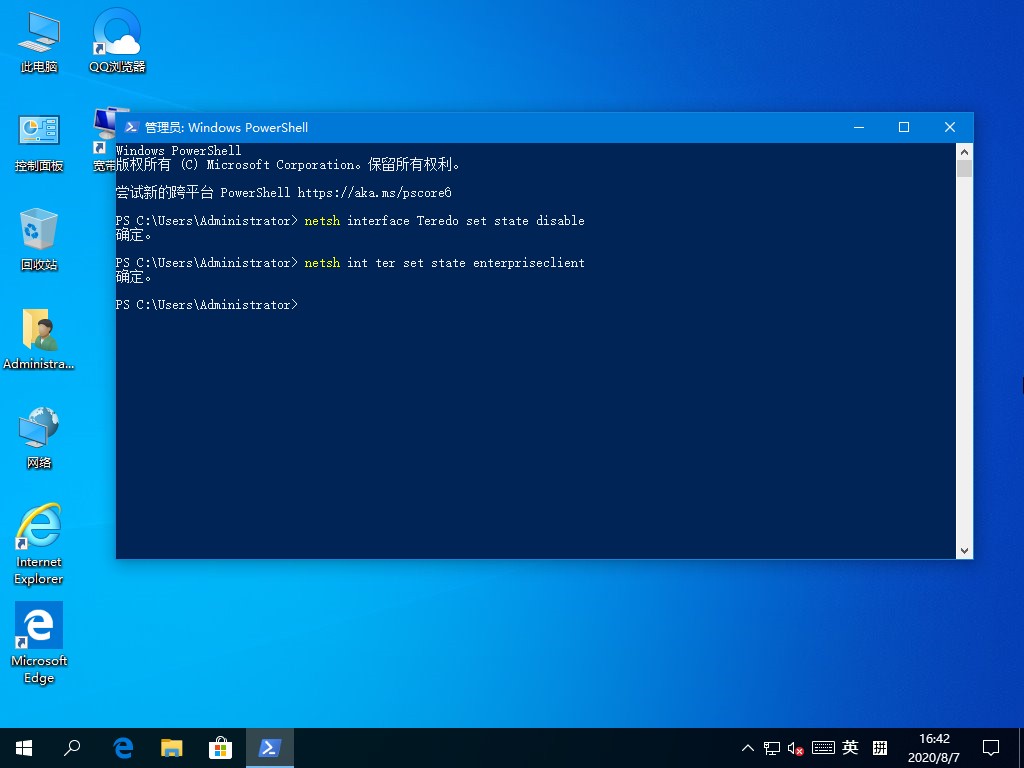
Task: Open the notification center
Action: [x=991, y=747]
